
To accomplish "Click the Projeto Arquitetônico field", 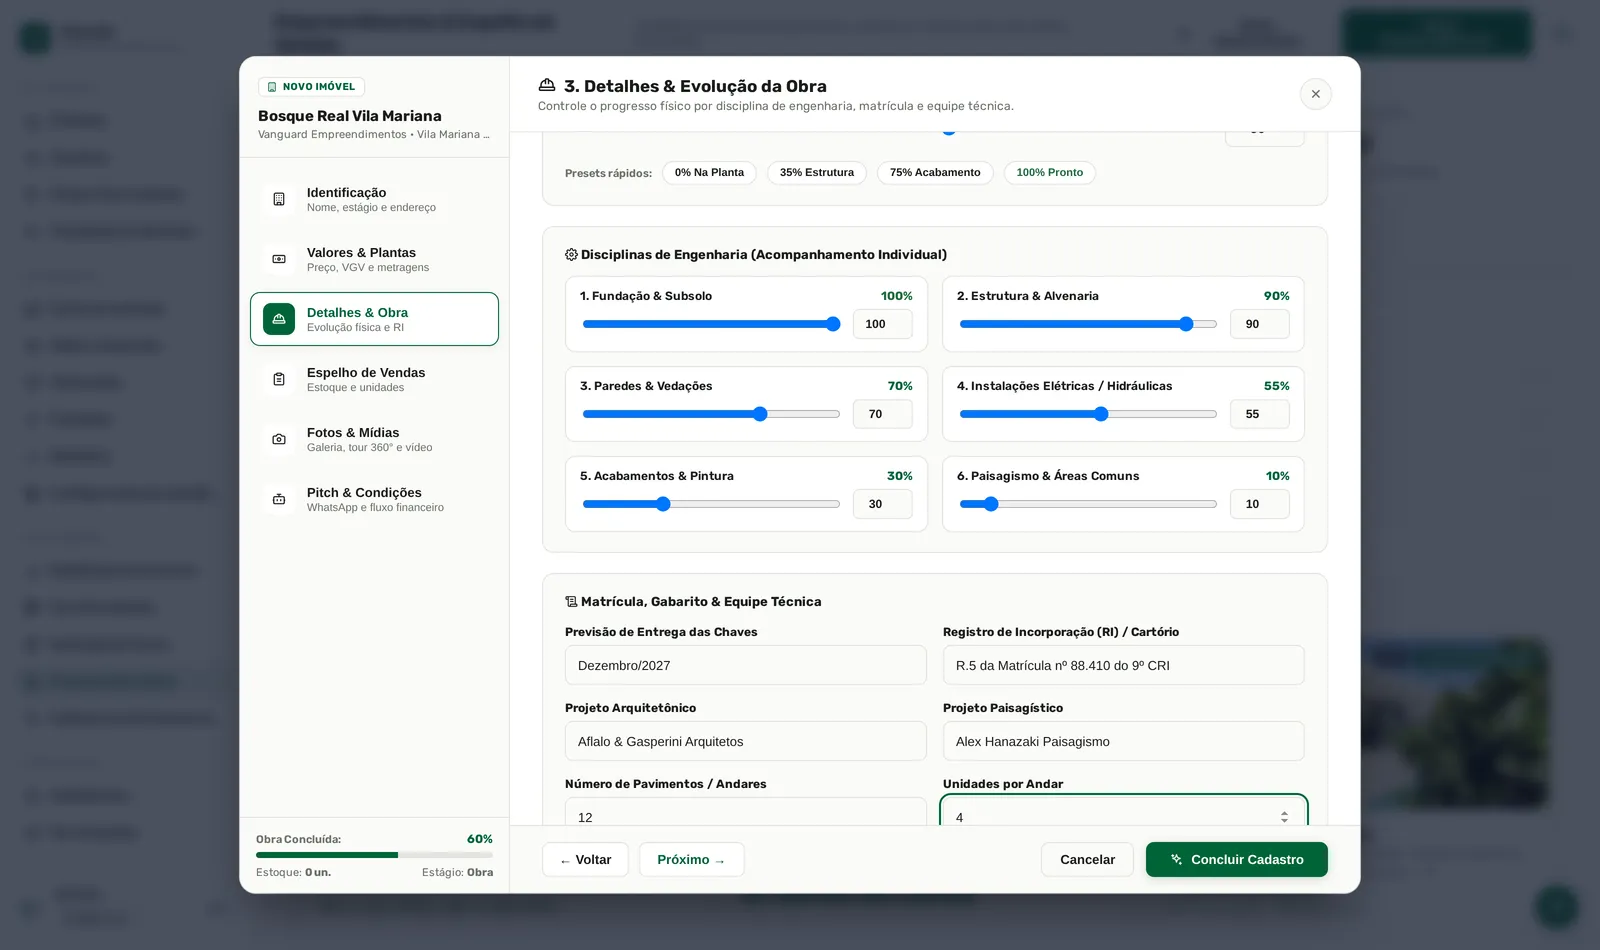I will coord(745,741).
